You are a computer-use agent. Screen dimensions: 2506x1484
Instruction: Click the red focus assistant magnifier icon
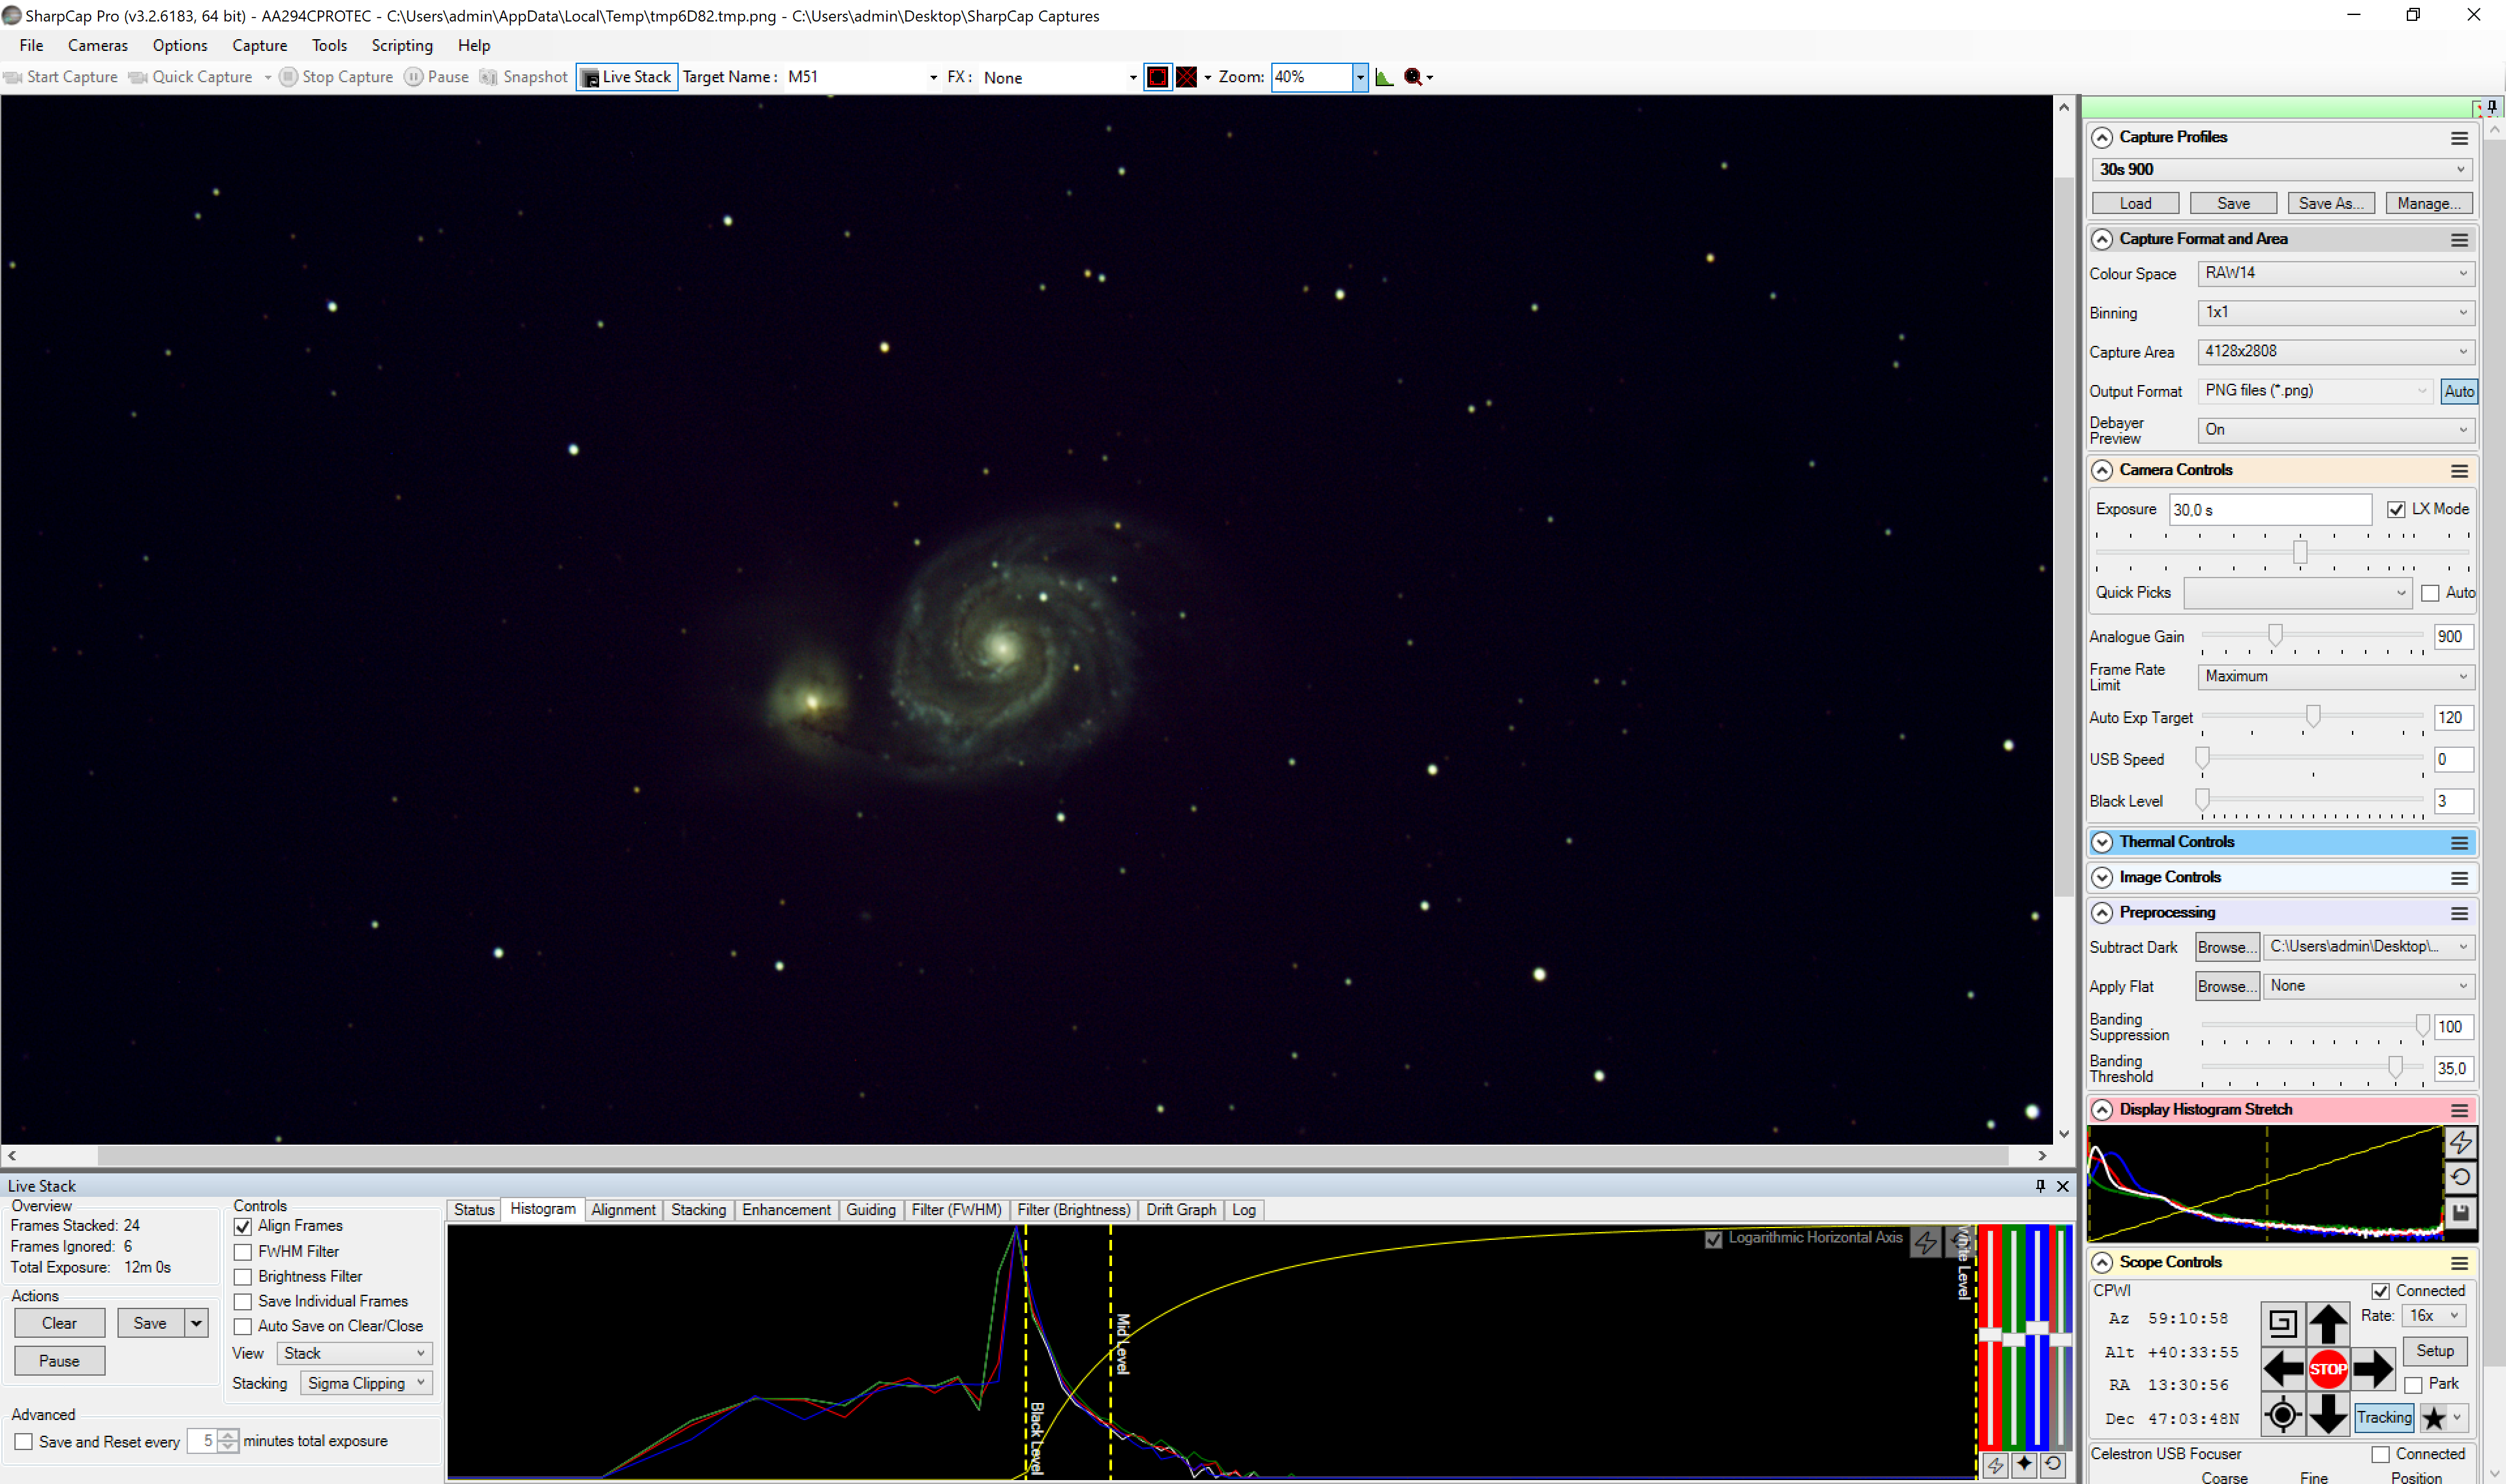point(1413,77)
